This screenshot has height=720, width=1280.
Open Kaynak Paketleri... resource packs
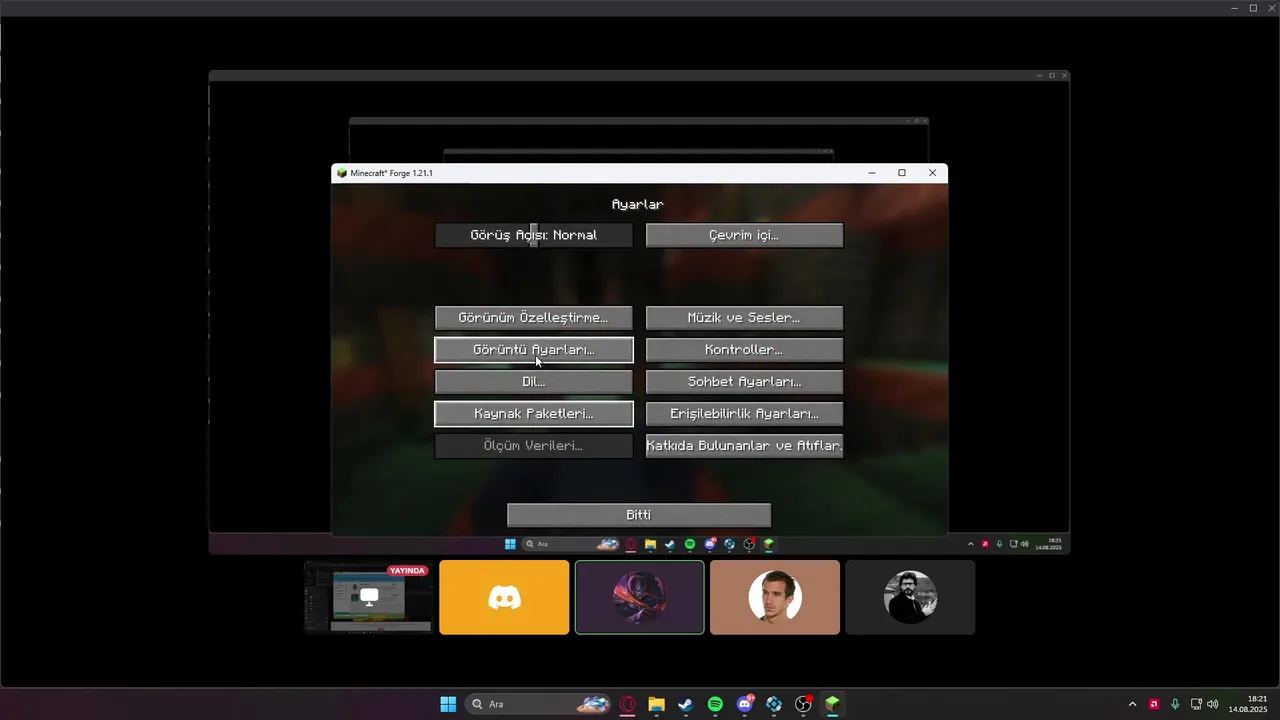click(534, 414)
